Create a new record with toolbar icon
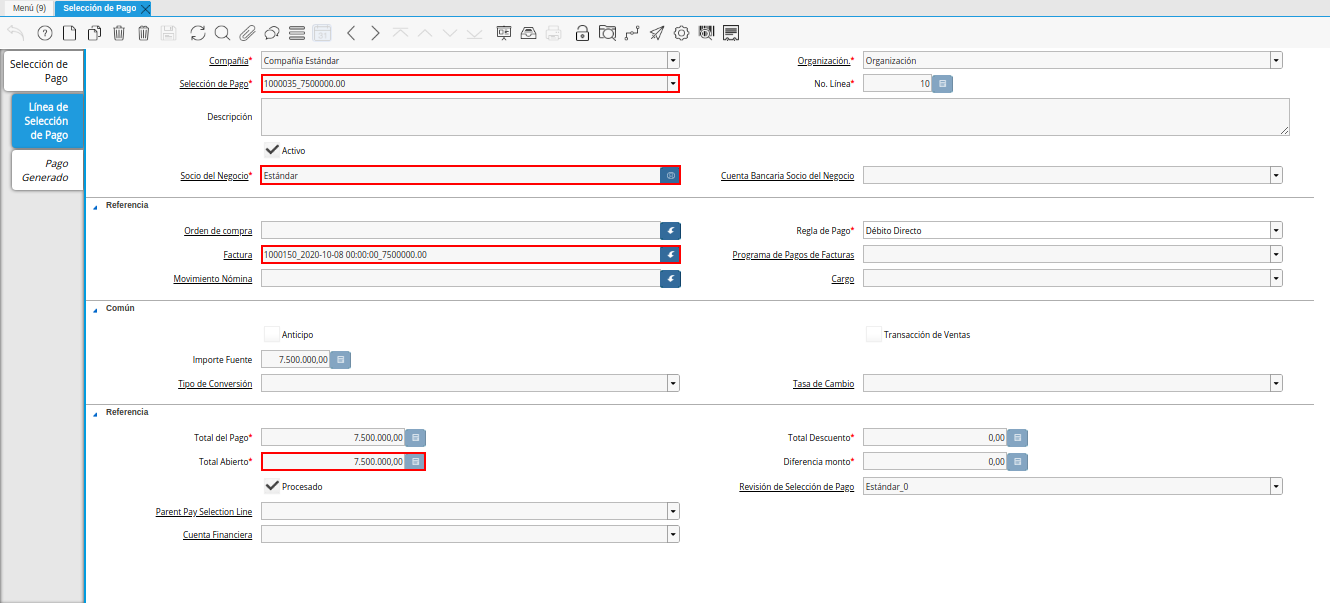Image resolution: width=1330 pixels, height=603 pixels. (69, 33)
